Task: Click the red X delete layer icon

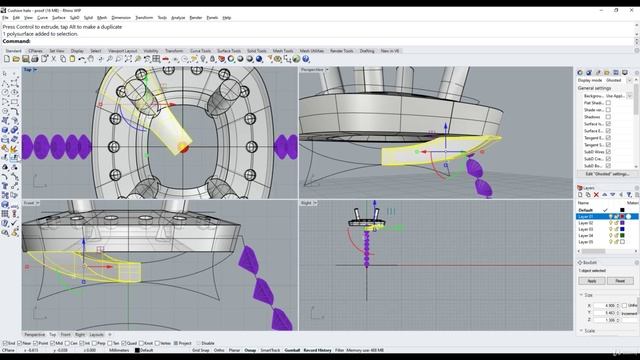Action: coord(596,195)
